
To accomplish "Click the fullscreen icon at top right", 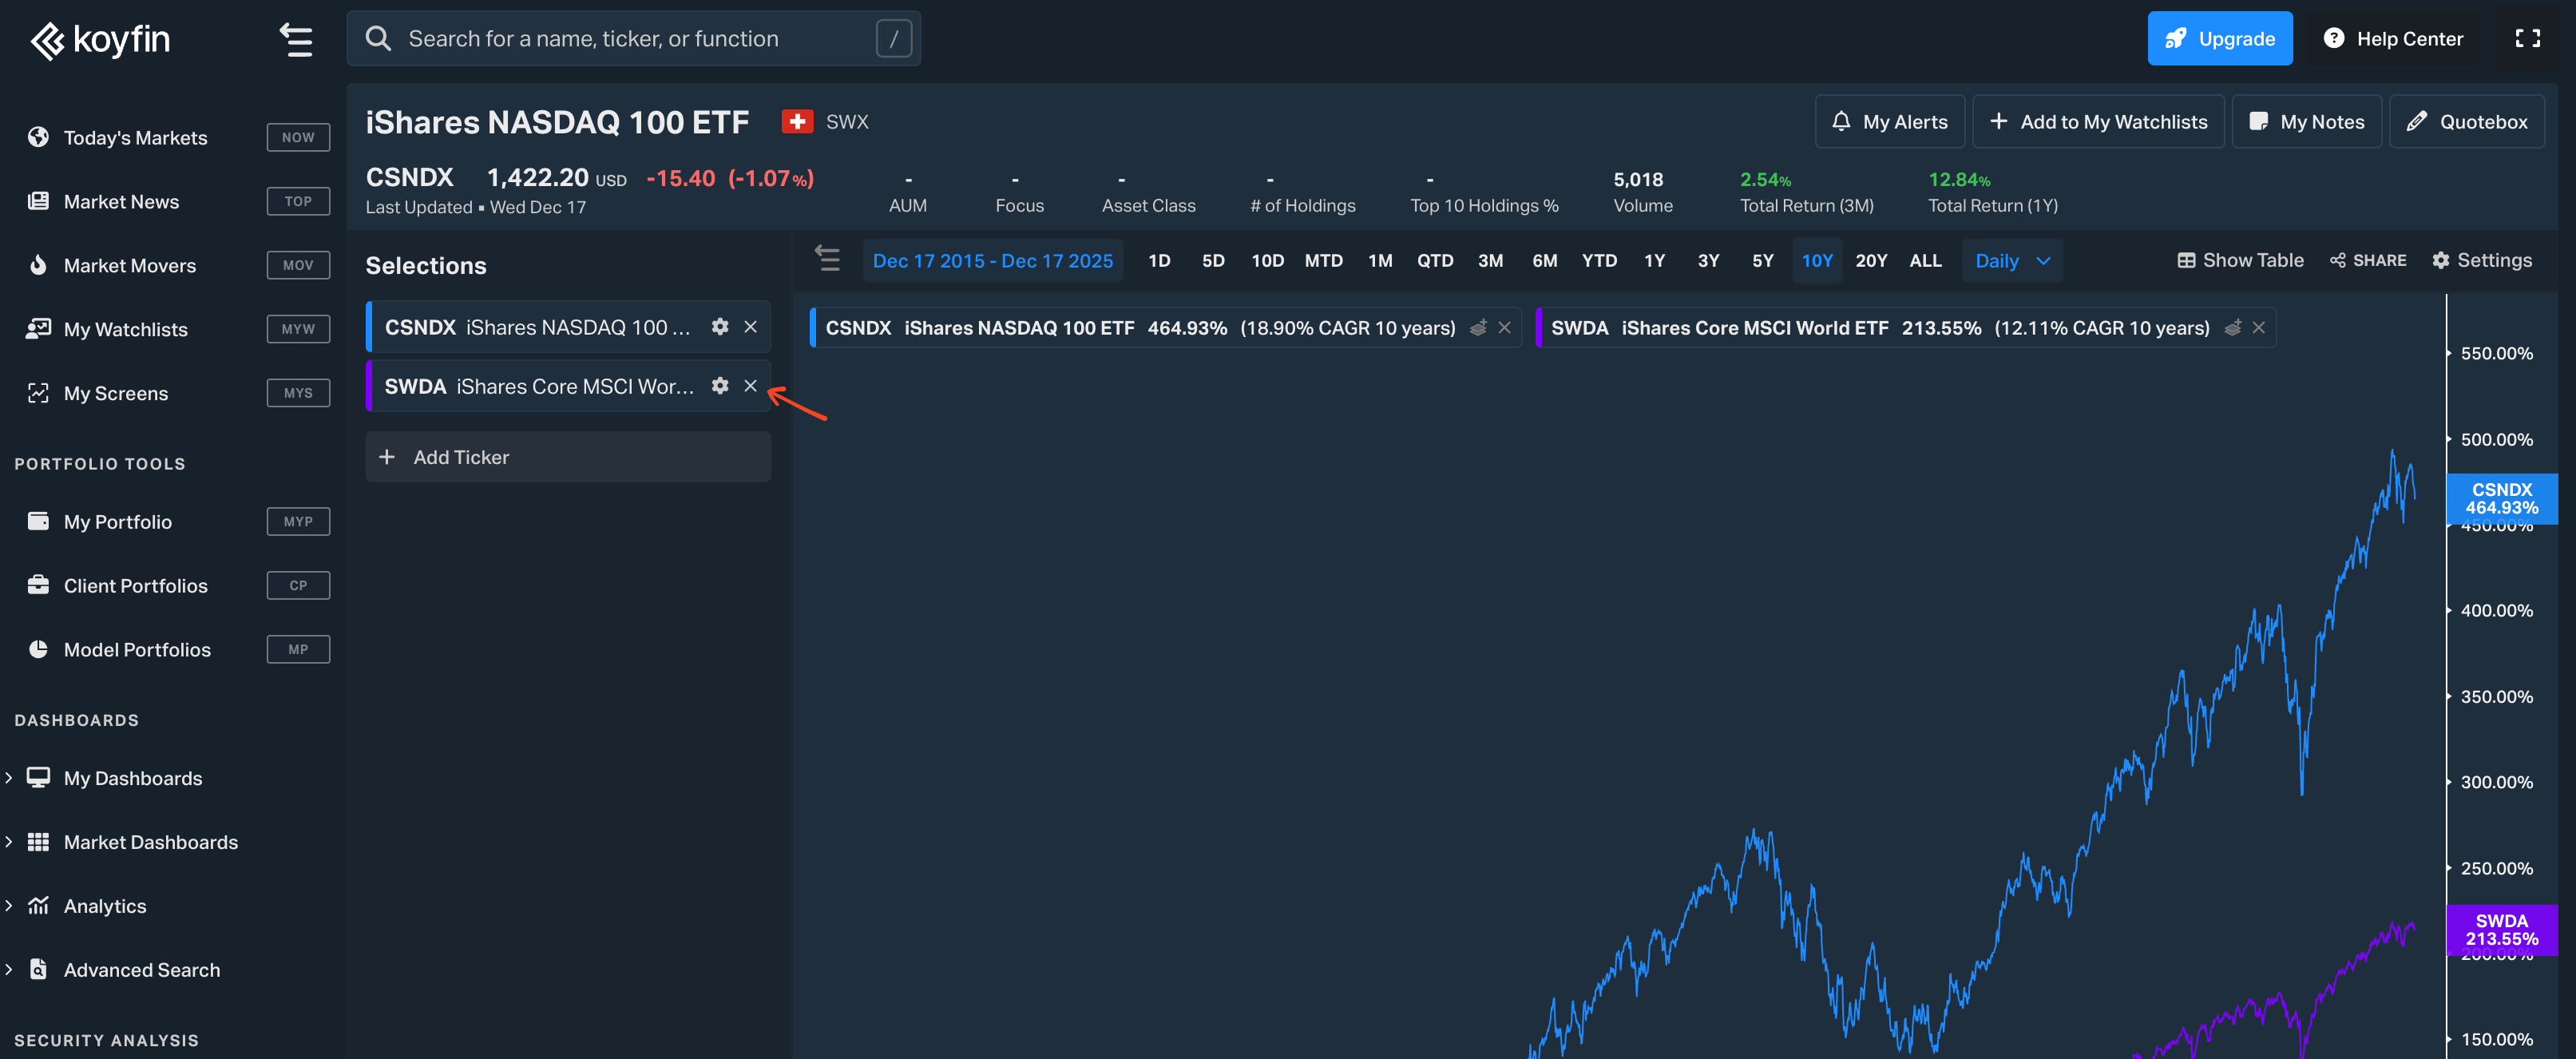I will [2527, 39].
